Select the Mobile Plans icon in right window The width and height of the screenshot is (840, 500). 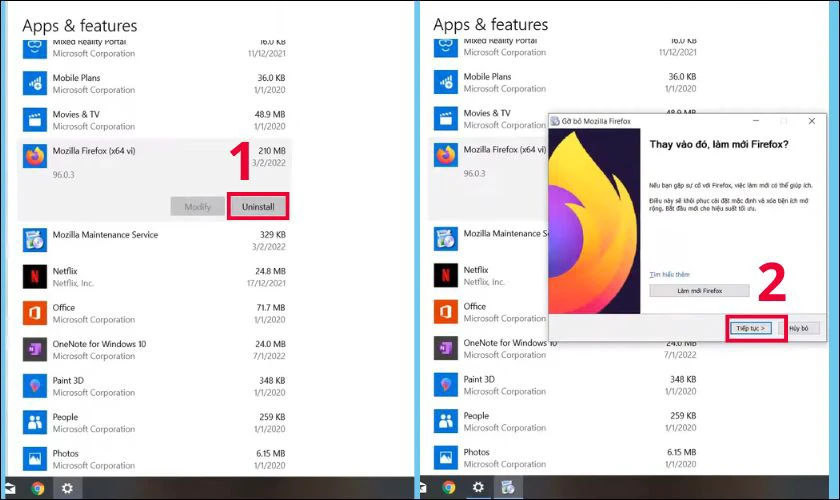(446, 82)
